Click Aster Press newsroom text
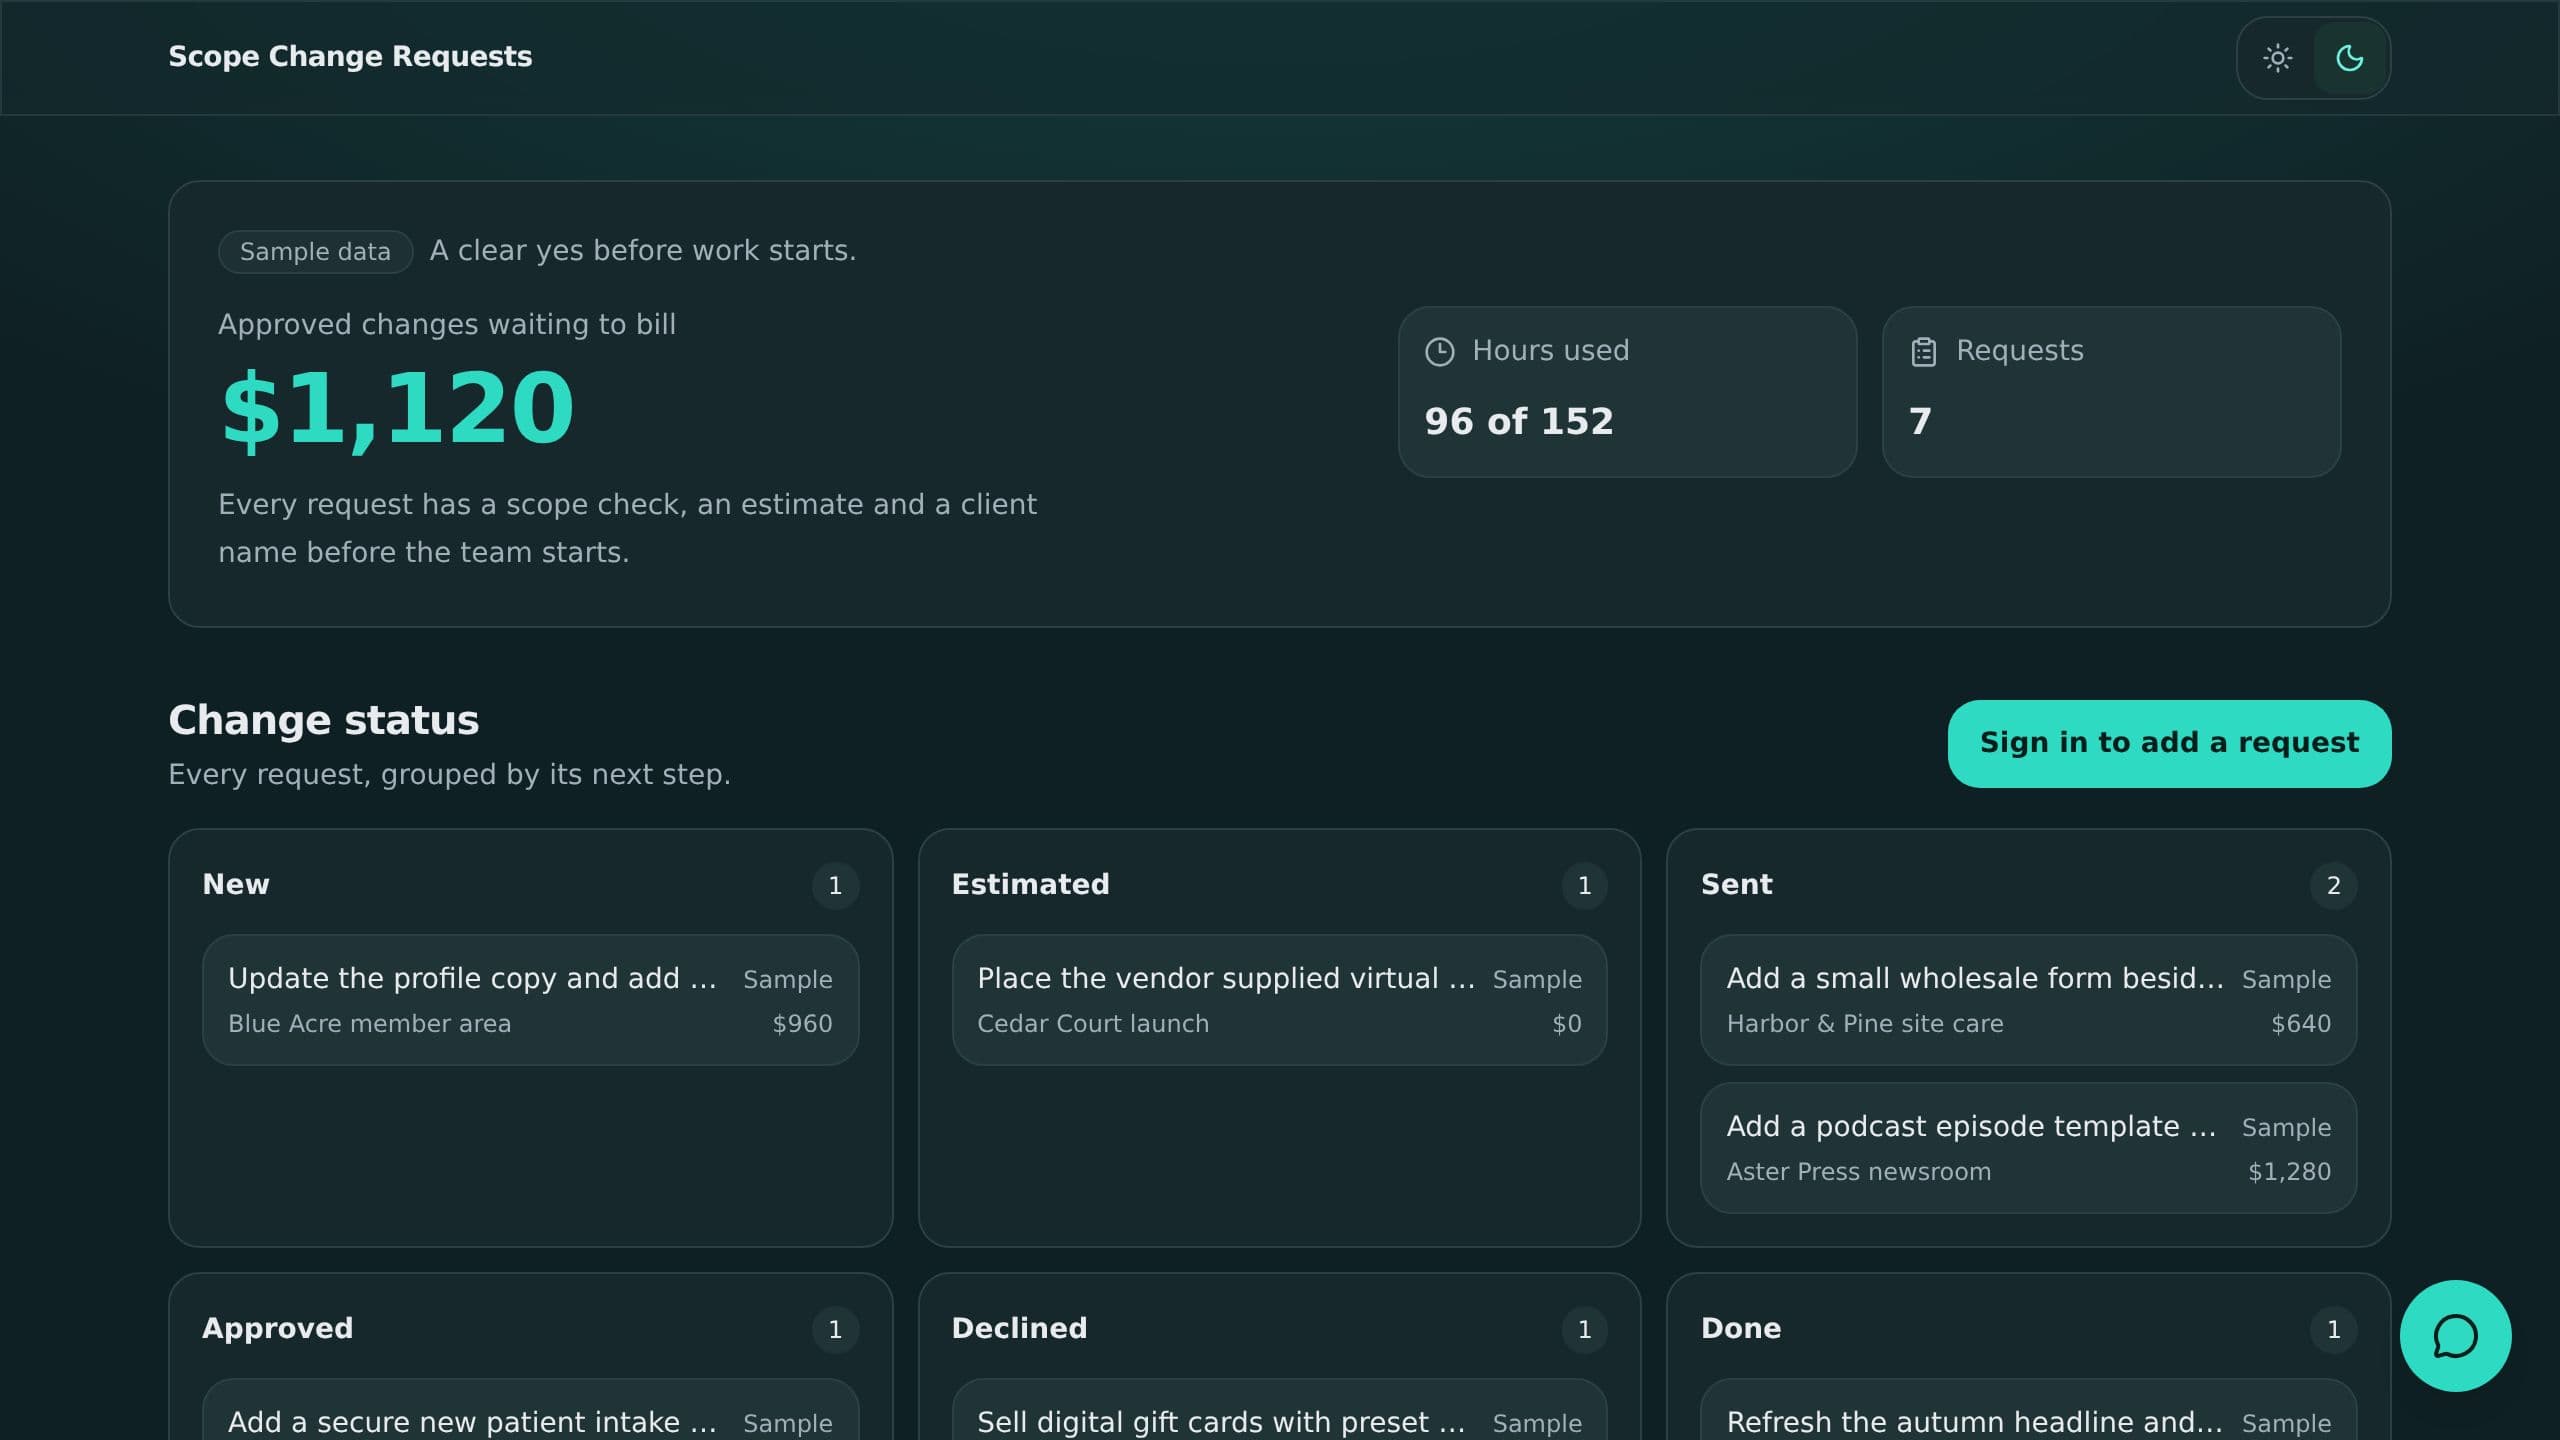Viewport: 2560px width, 1440px height. 1858,1172
